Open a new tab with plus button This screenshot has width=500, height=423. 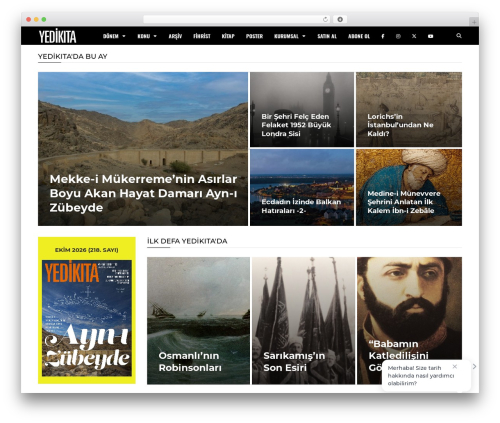pos(474,22)
